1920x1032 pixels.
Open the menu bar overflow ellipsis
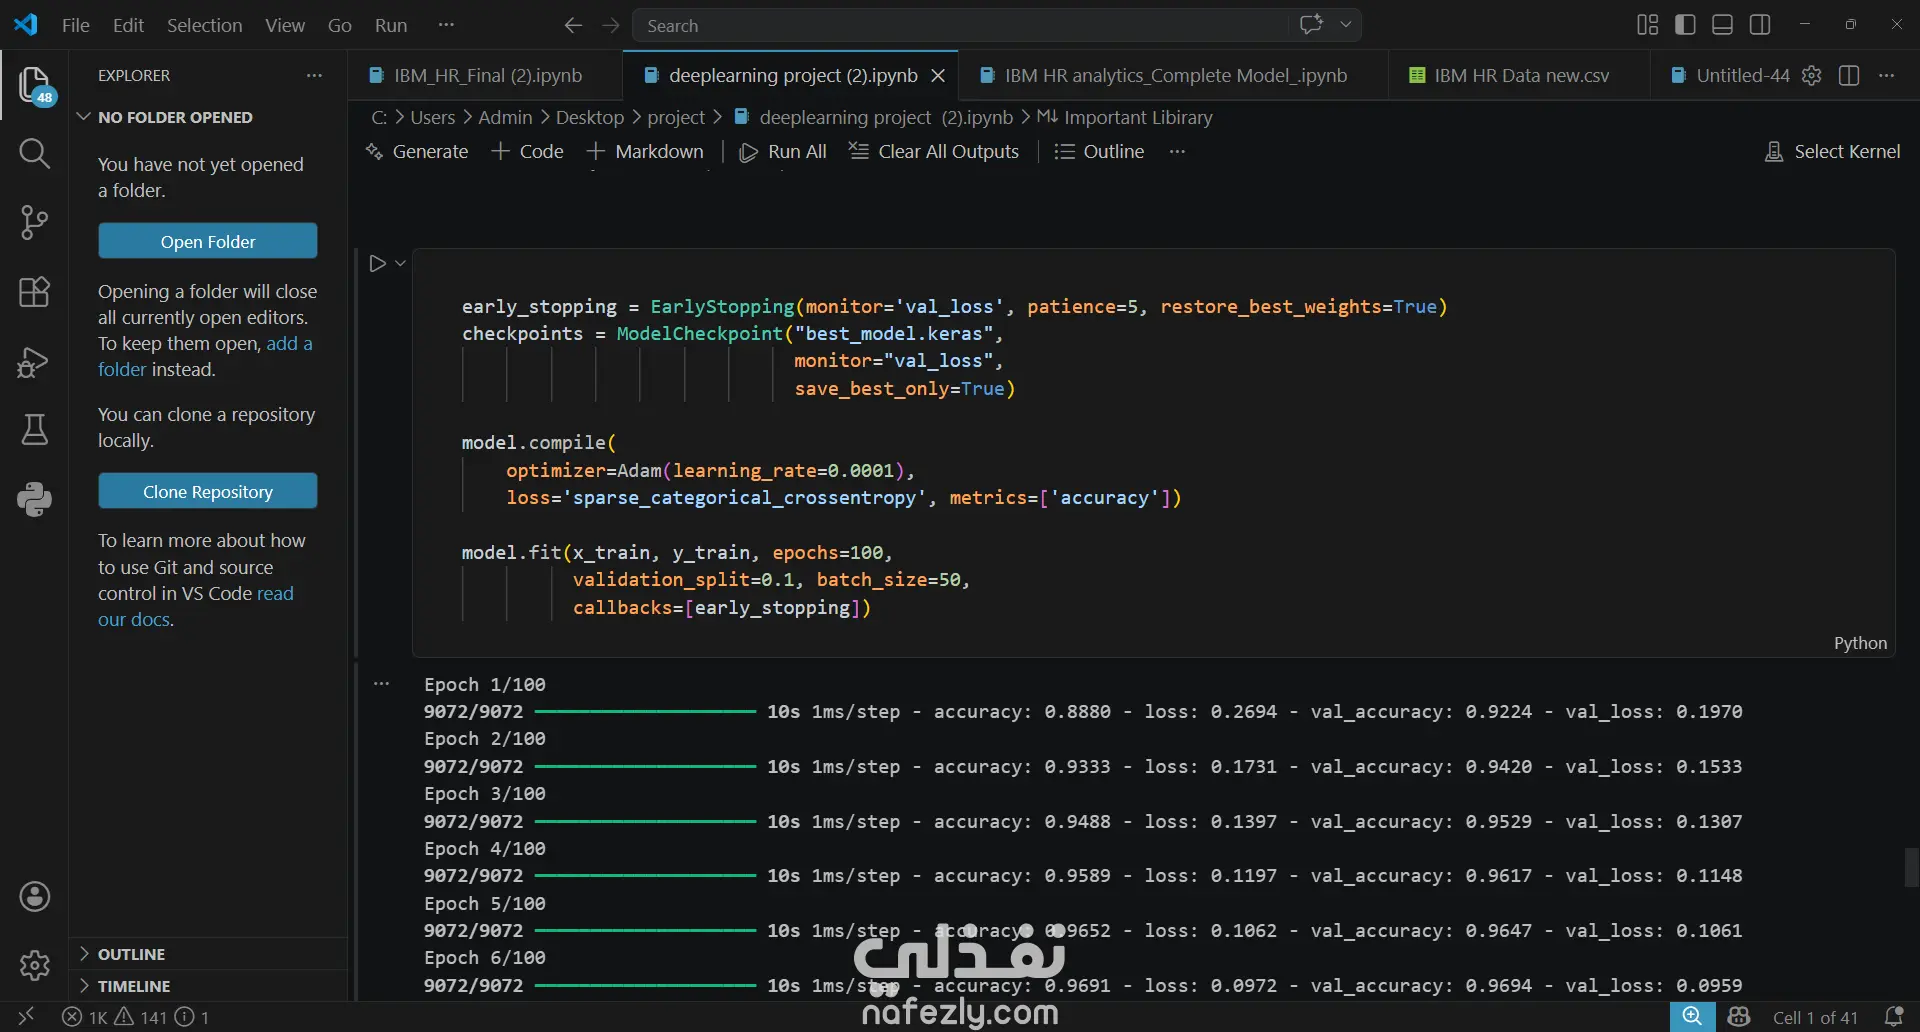[446, 25]
